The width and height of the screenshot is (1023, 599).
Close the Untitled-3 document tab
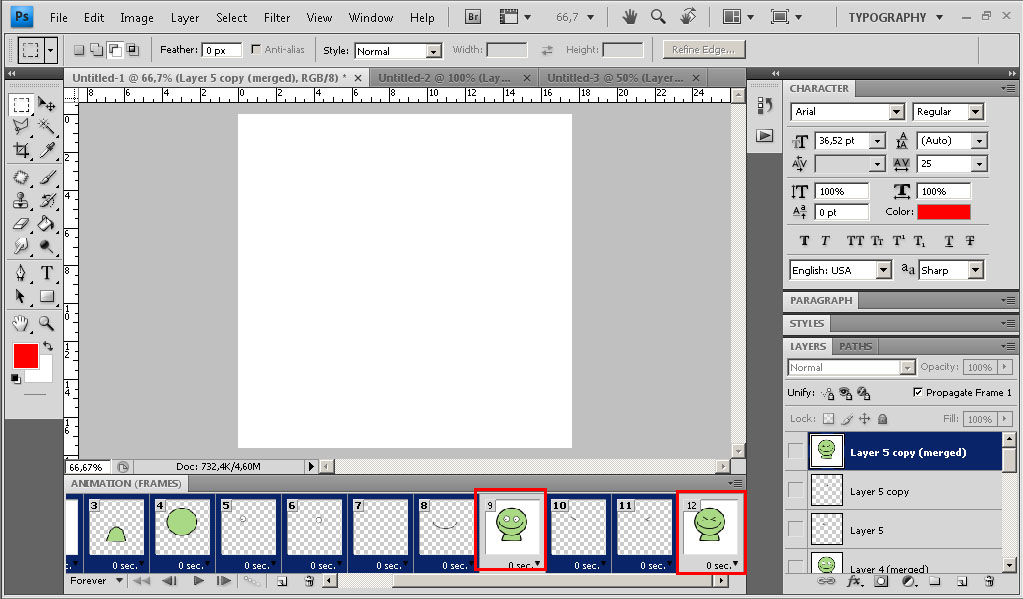point(695,78)
